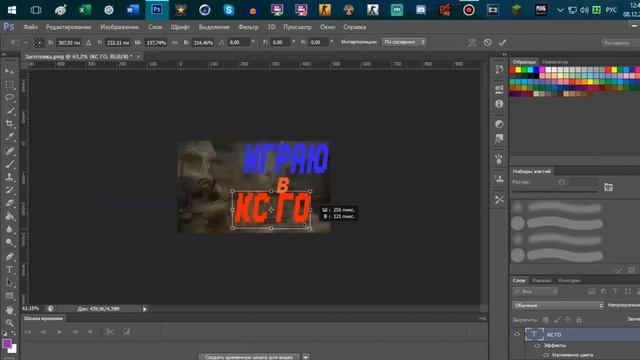Image resolution: width=640 pixels, height=360 pixels.
Task: Pick the red swatch in Образцы panel
Action: (512, 70)
